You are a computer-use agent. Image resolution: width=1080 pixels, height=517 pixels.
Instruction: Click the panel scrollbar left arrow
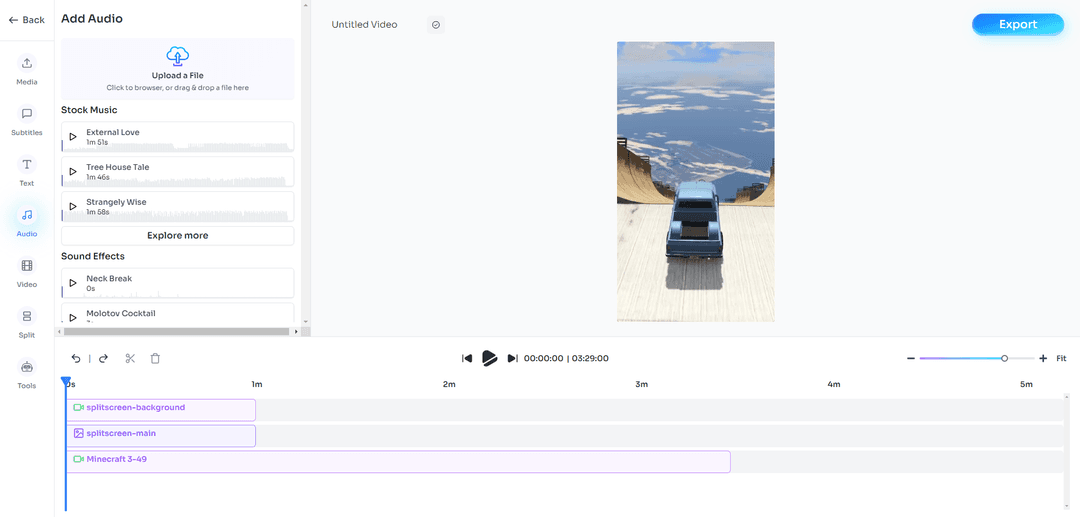tap(59, 331)
